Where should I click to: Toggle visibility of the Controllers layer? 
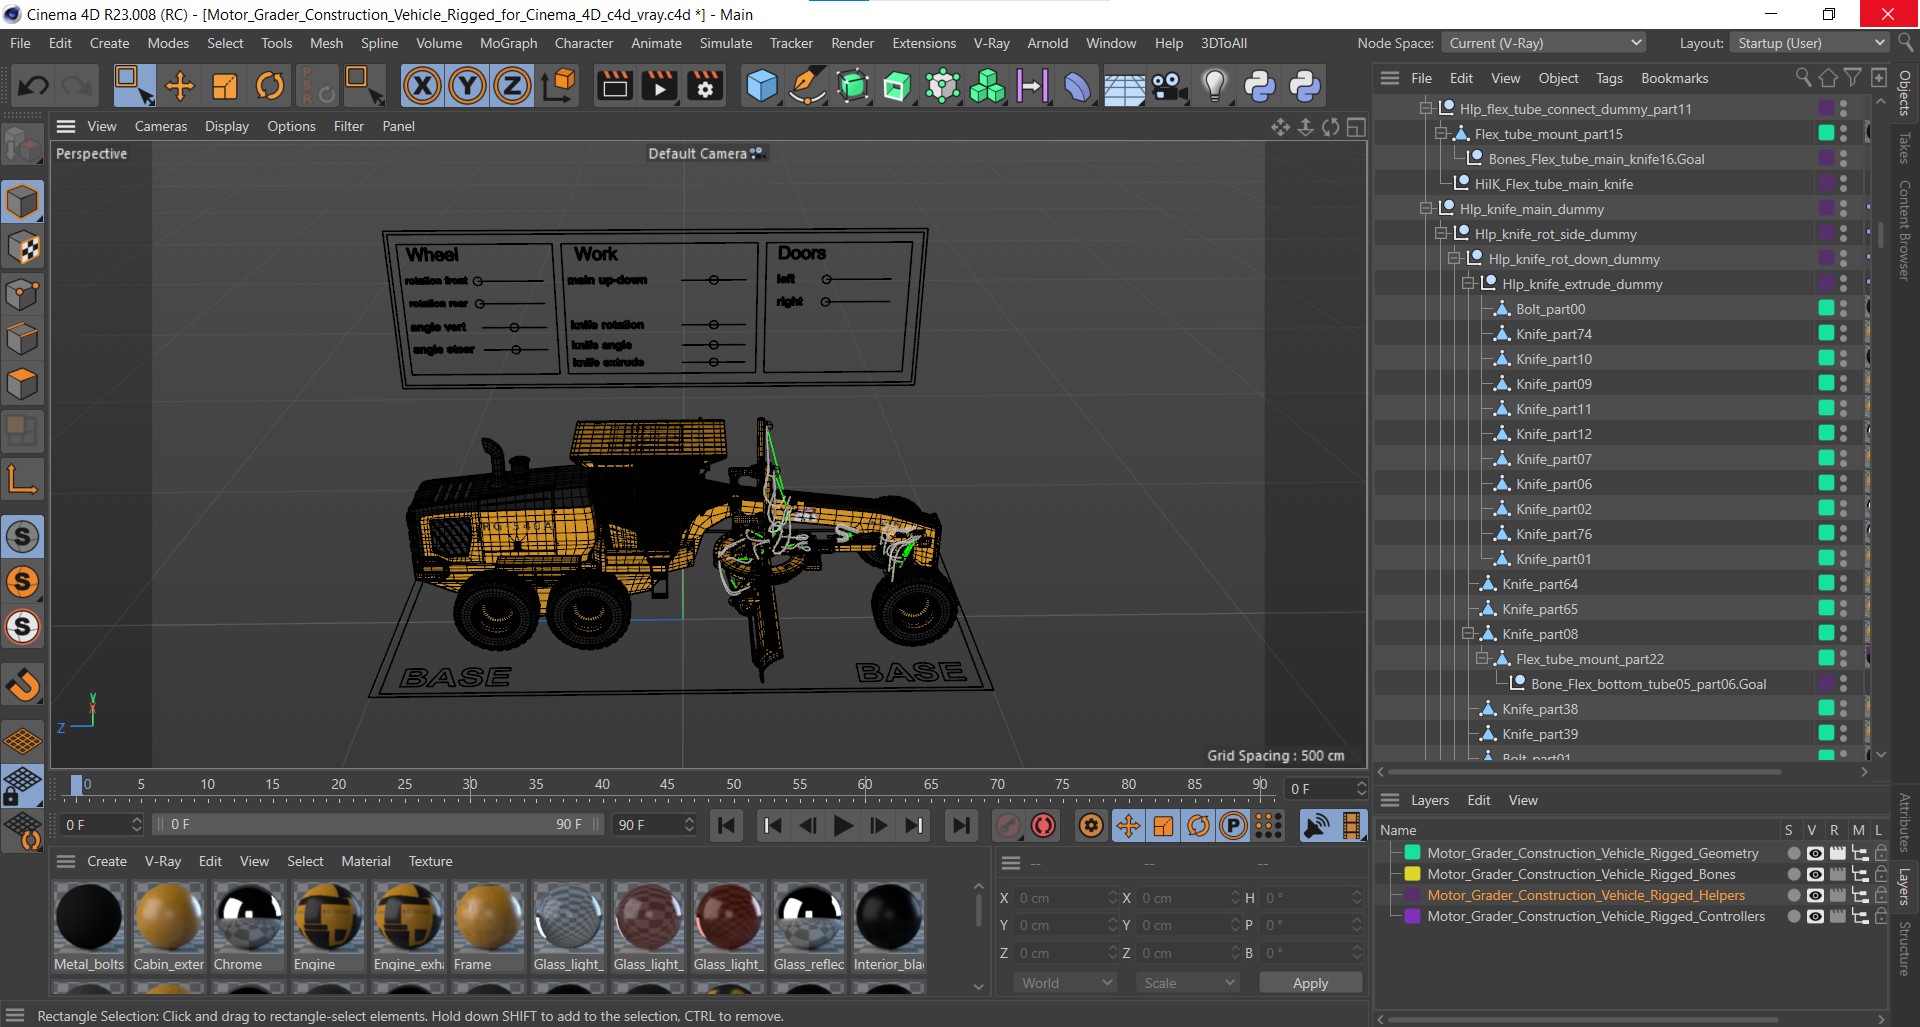[1815, 916]
